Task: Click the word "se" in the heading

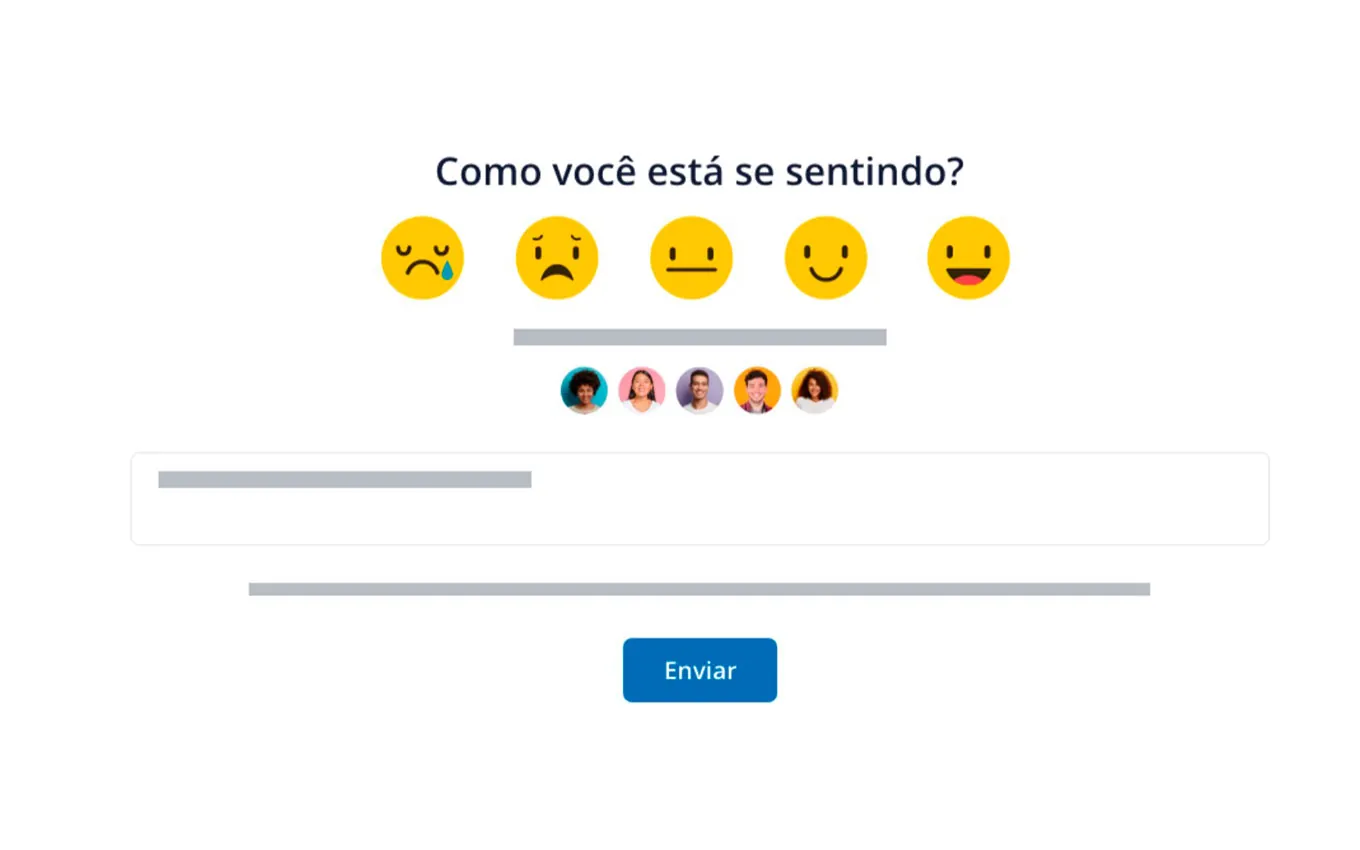Action: click(755, 172)
